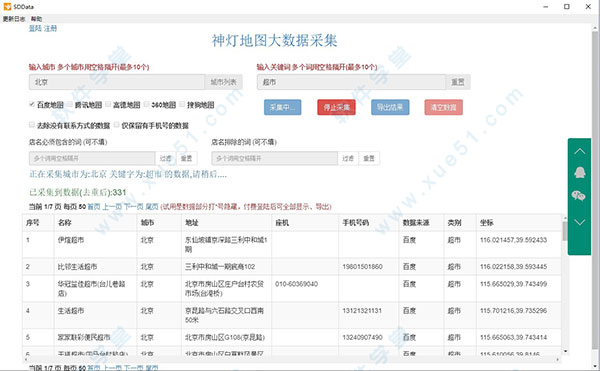This screenshot has width=600, height=371.
Task: Click the main window scrollbar up arrow
Action: 595,28
